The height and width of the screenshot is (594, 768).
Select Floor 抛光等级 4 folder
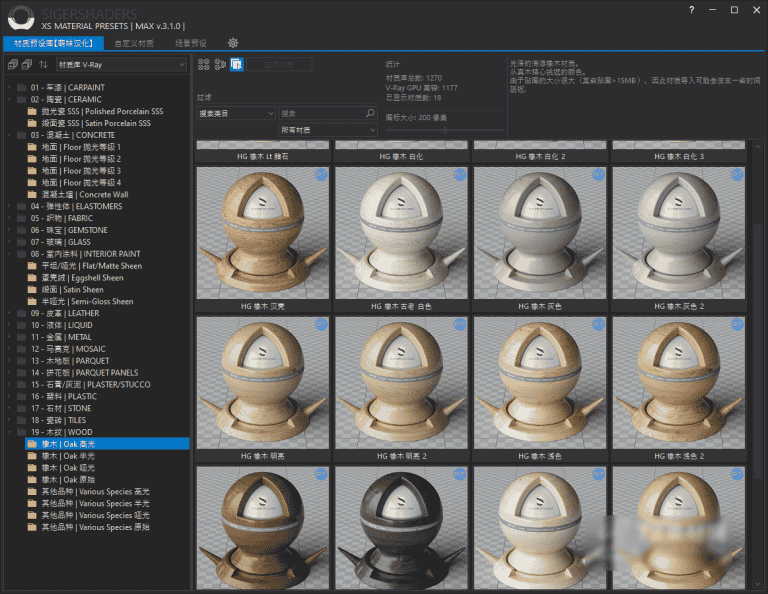pyautogui.click(x=81, y=183)
